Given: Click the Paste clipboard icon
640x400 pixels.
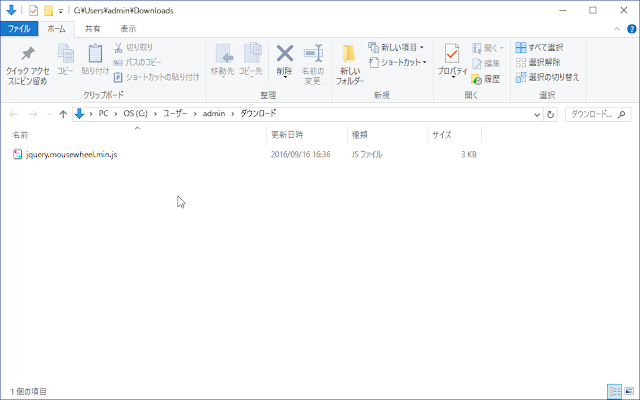Looking at the screenshot, I should (95, 53).
